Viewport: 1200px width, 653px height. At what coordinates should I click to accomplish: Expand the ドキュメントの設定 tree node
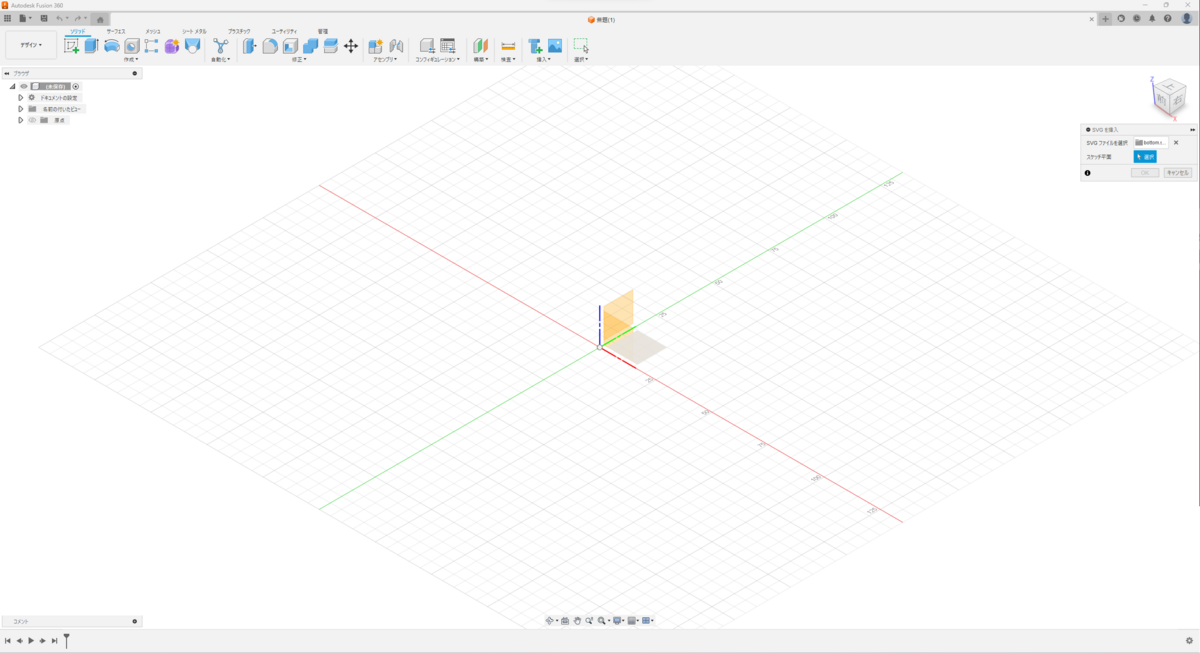pos(20,98)
